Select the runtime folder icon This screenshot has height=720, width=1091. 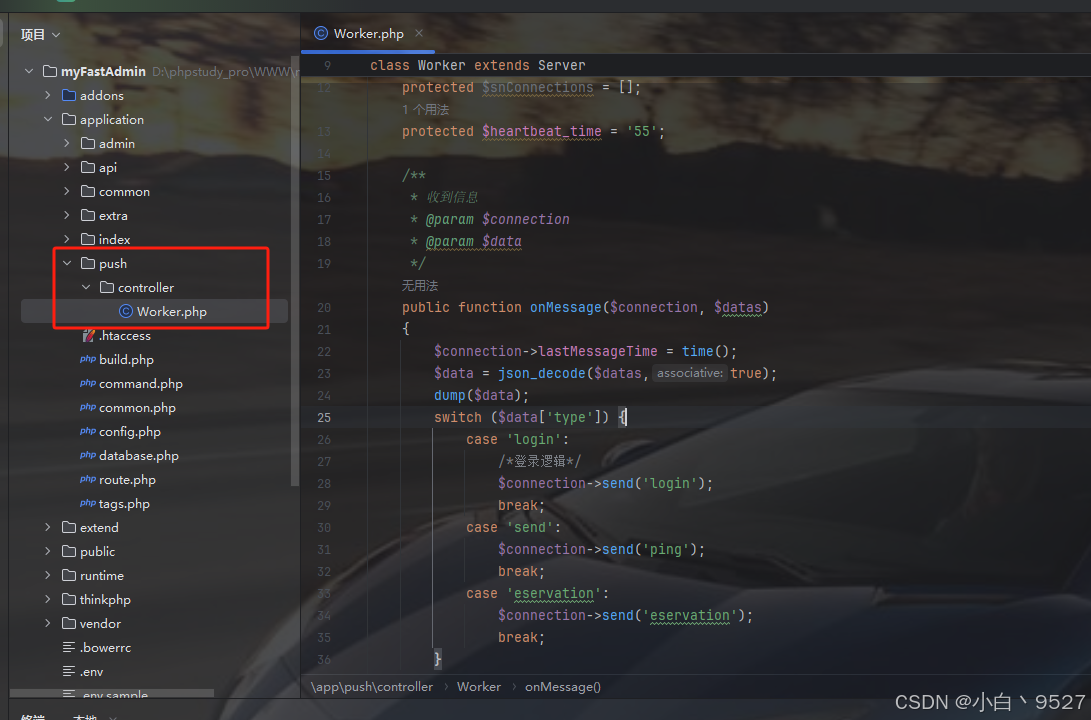tap(69, 575)
